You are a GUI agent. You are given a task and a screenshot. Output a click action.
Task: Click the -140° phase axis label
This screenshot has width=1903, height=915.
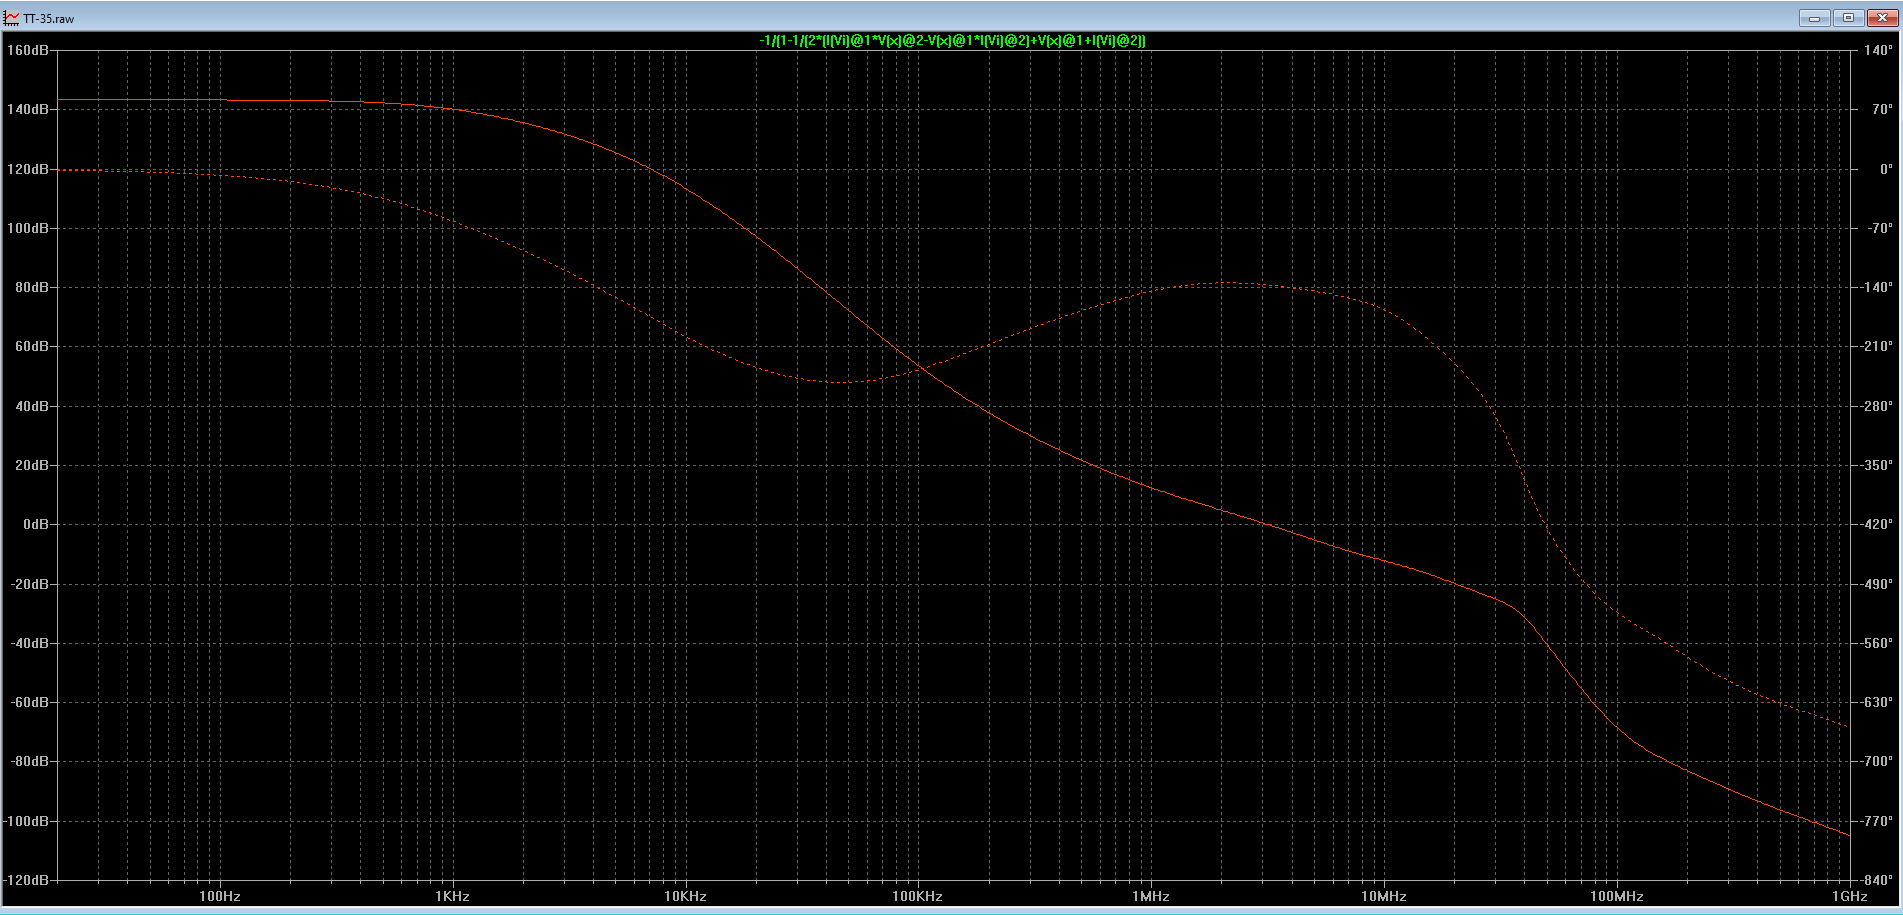click(x=1876, y=287)
